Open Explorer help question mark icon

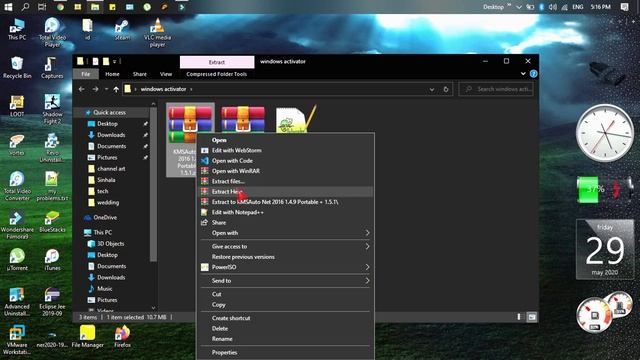coord(533,74)
